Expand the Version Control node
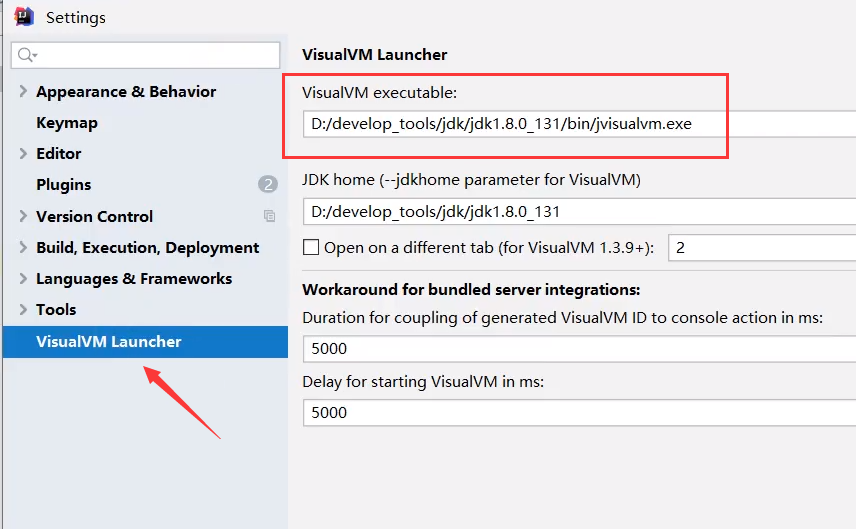This screenshot has width=856, height=529. 23,216
